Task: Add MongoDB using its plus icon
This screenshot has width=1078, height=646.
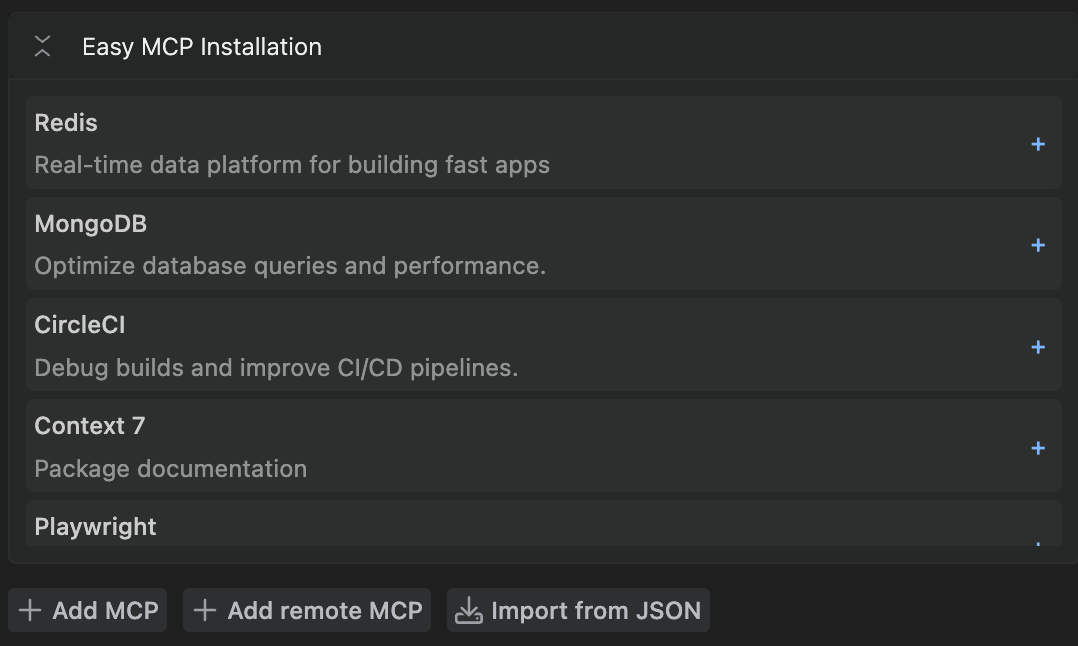Action: tap(1038, 245)
